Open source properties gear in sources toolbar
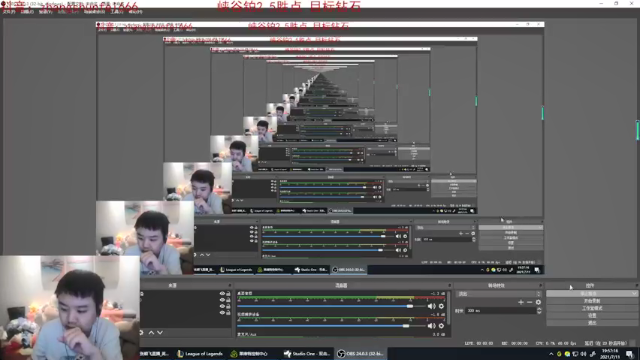Screen dimensions: 640x360 click(141, 333)
